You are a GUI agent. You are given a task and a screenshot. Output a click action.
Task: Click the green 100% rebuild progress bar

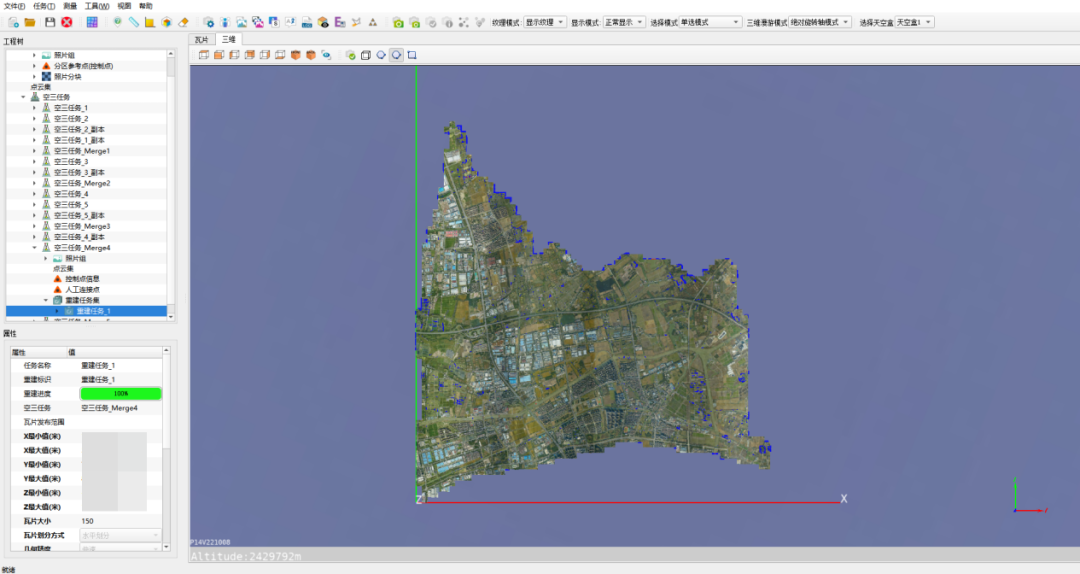tap(121, 393)
